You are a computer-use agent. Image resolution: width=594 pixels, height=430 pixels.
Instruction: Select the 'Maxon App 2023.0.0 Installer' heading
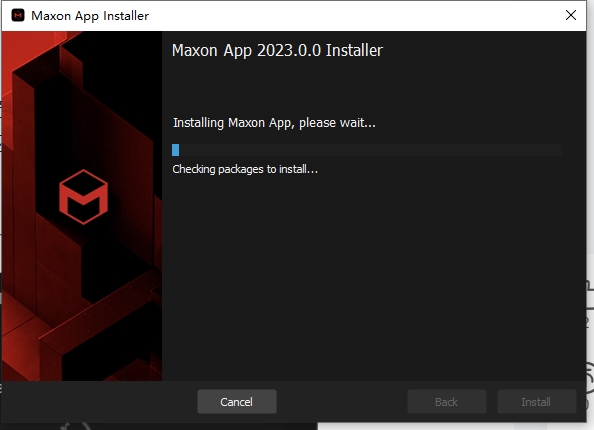[277, 50]
